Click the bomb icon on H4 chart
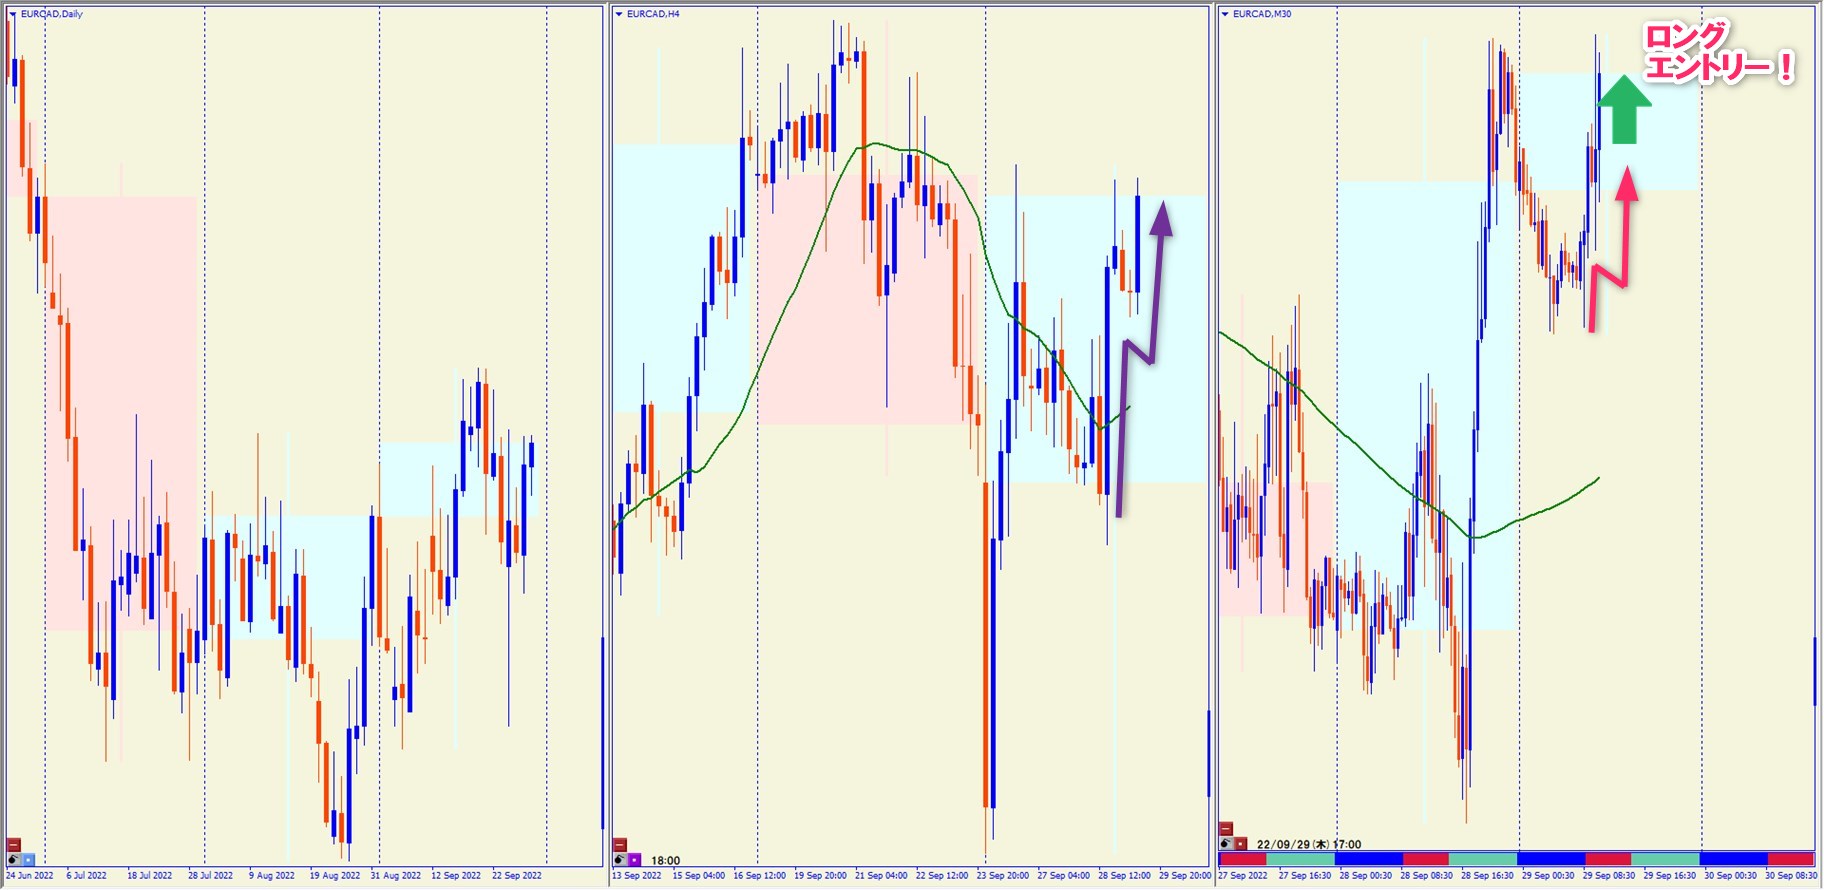Viewport: 1824px width, 890px height. pos(620,860)
